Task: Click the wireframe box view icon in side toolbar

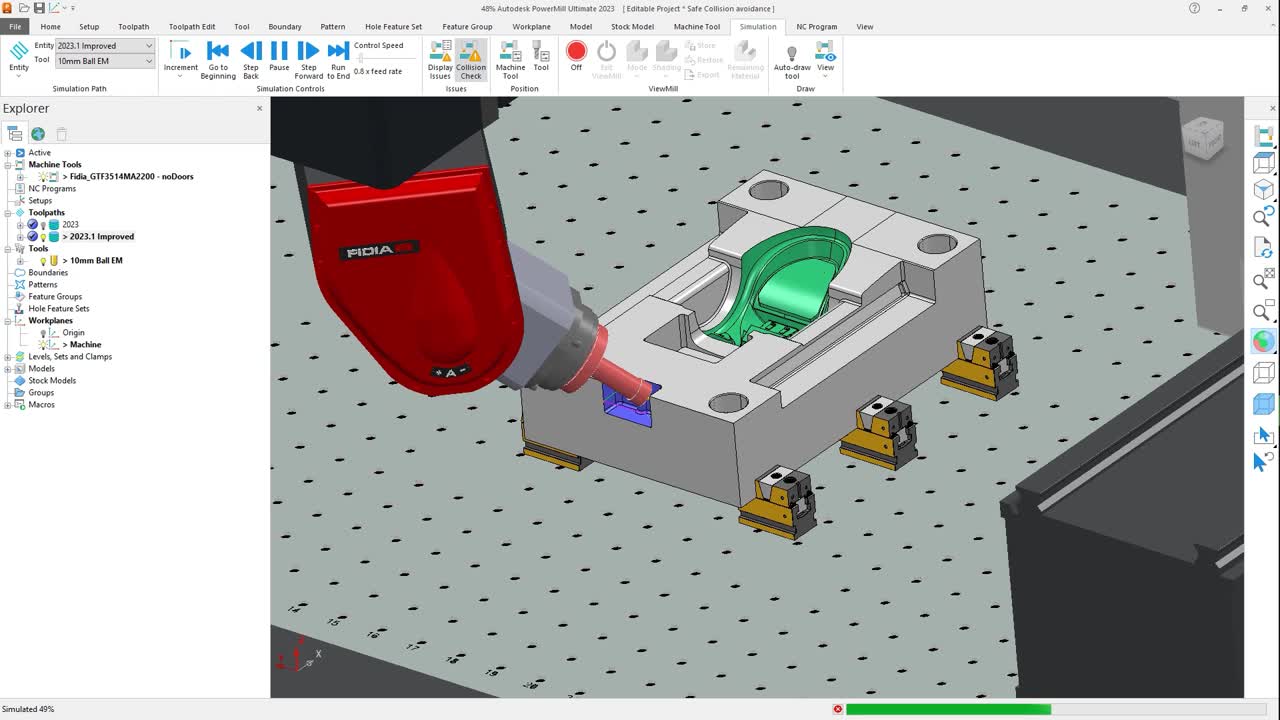Action: (1264, 164)
